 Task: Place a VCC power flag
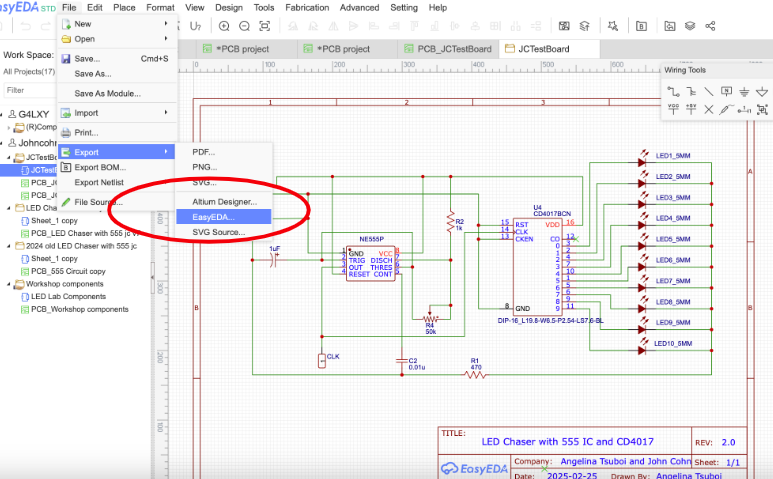(673, 108)
